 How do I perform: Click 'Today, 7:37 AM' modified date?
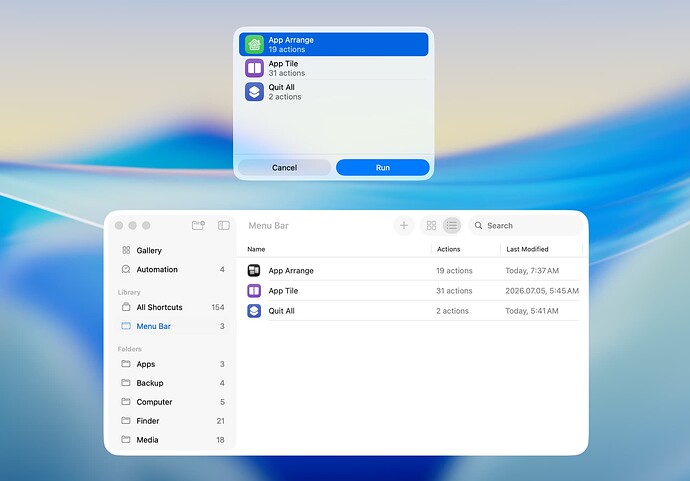[532, 271]
